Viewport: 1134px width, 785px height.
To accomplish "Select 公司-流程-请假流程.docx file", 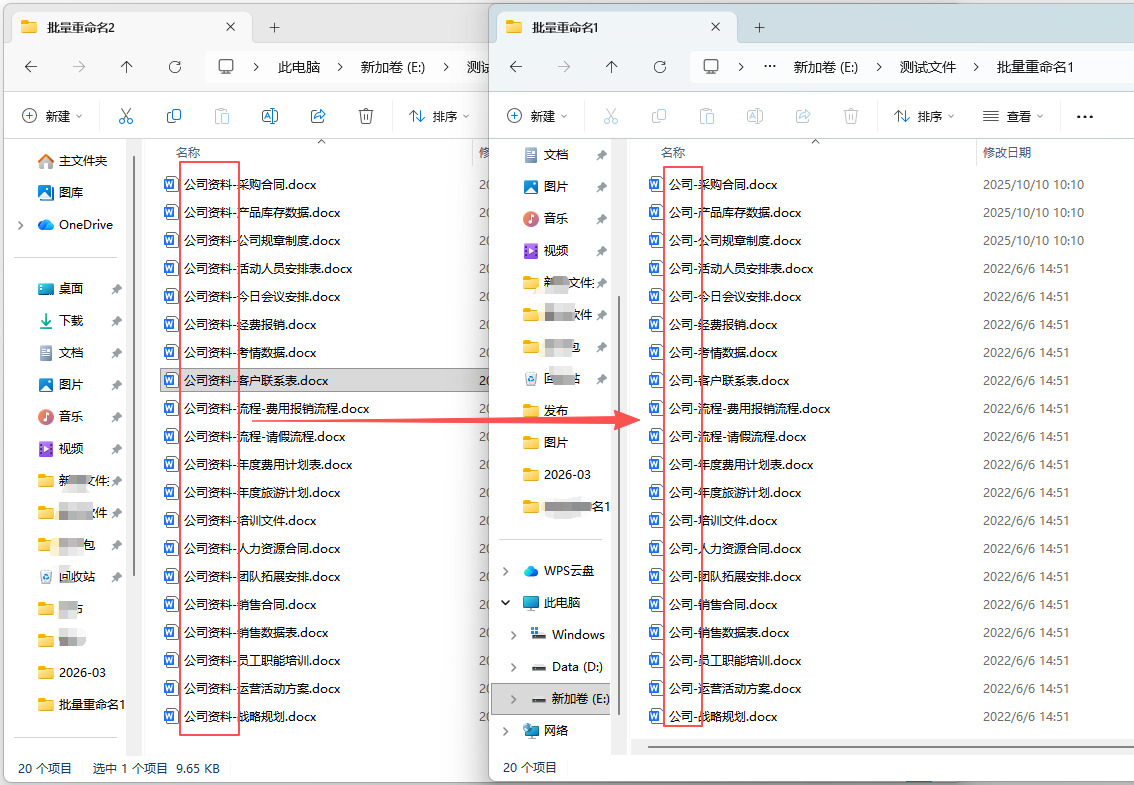I will pyautogui.click(x=737, y=437).
